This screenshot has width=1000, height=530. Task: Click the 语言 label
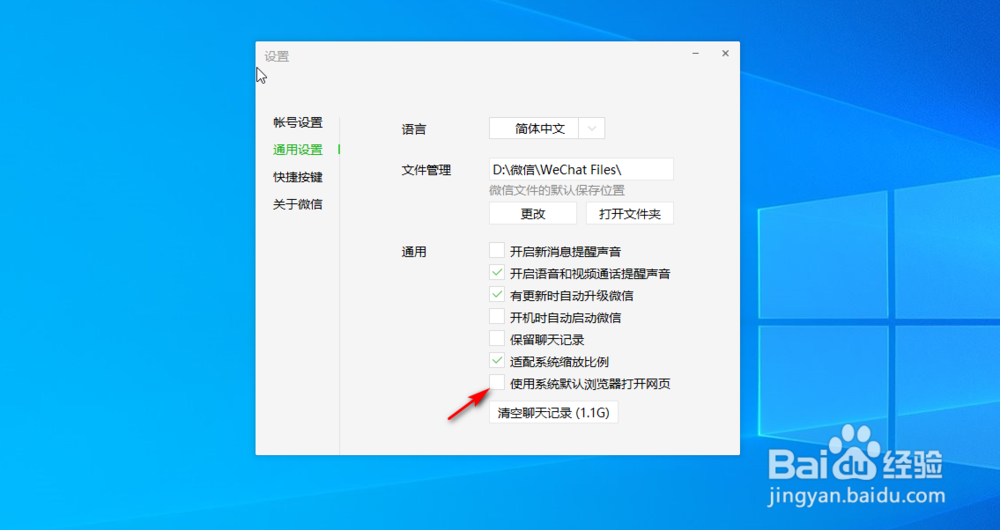click(414, 129)
